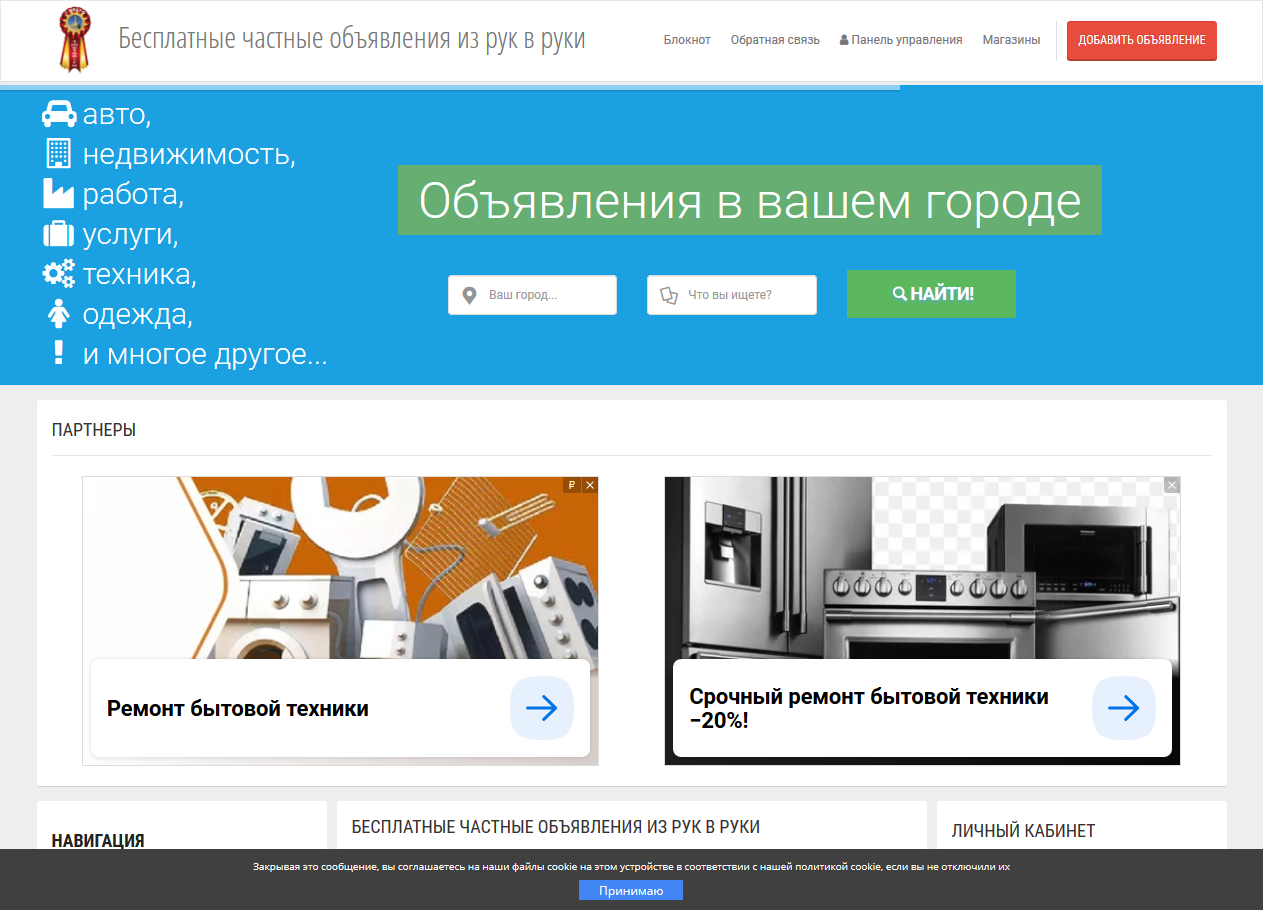Open the Блокнот menu item
This screenshot has height=910, width=1263.
(687, 40)
